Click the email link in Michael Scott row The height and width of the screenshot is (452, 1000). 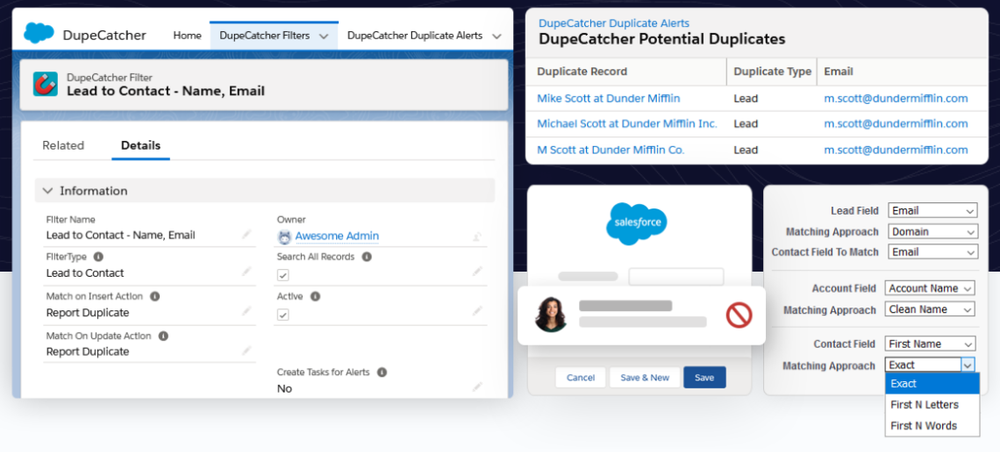pyautogui.click(x=895, y=124)
